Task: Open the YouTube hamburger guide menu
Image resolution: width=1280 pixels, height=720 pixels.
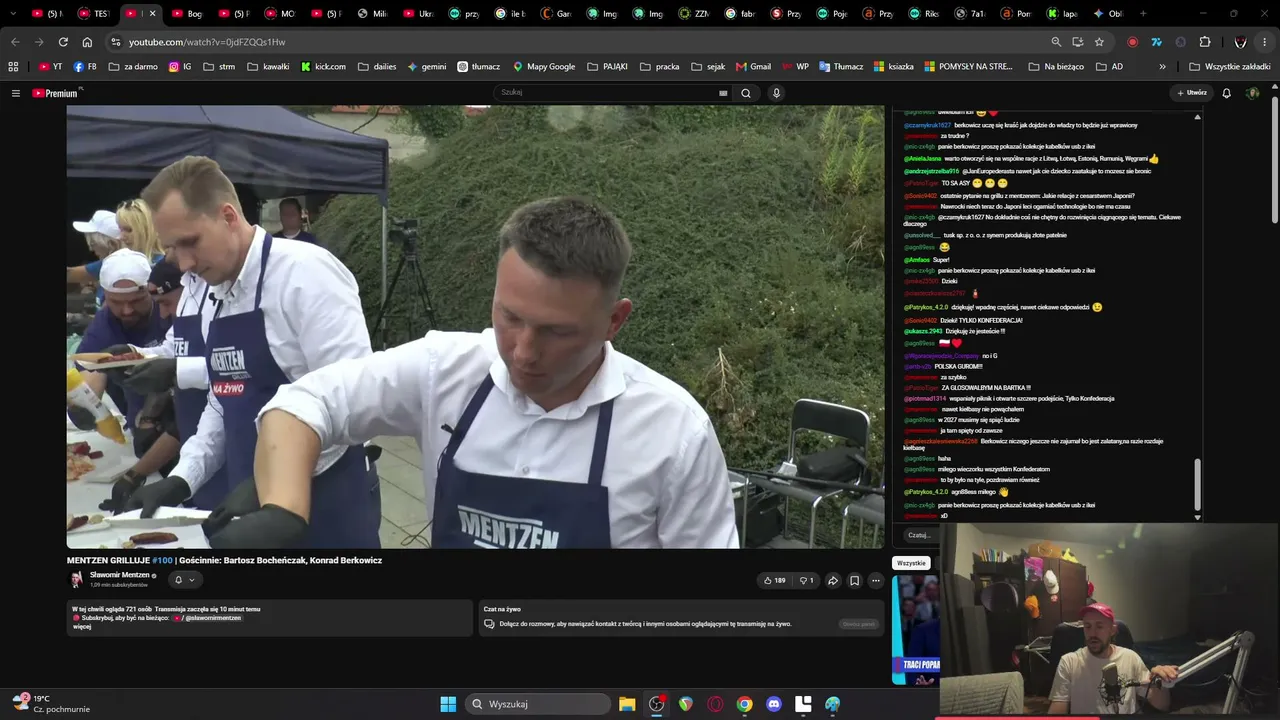Action: (15, 93)
